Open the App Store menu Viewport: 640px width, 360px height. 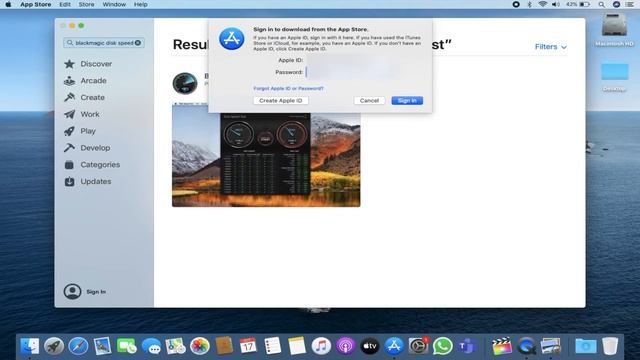[36, 4]
